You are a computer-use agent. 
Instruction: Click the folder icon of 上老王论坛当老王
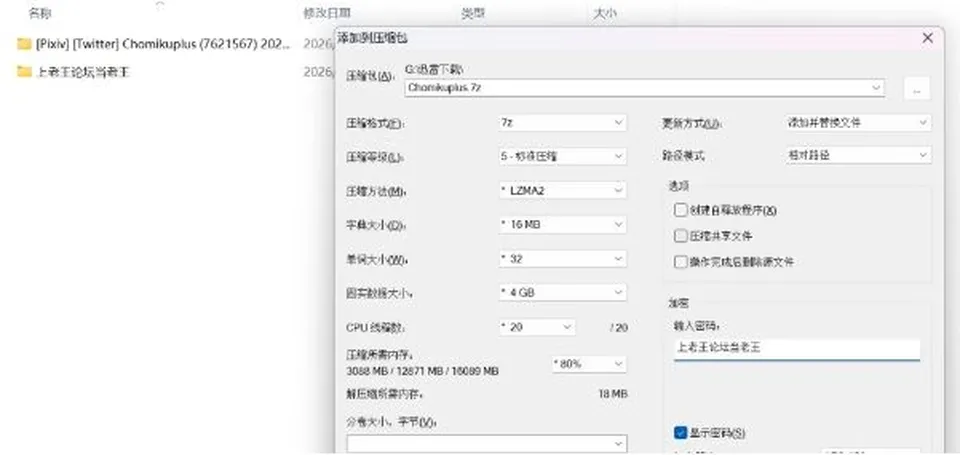(24, 72)
